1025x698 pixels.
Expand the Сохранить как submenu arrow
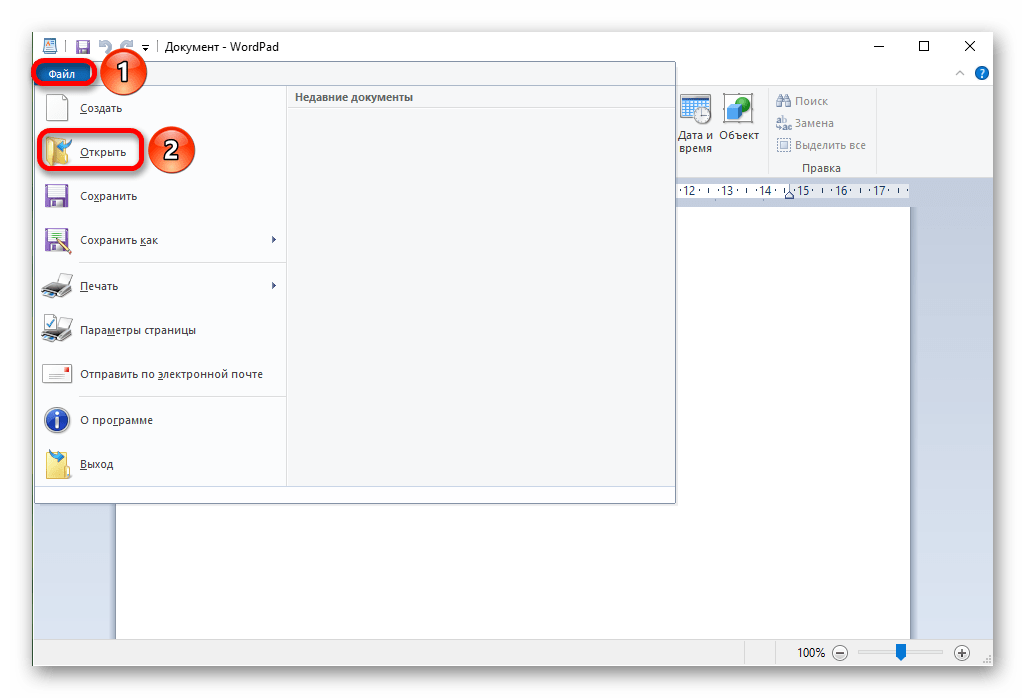point(274,240)
